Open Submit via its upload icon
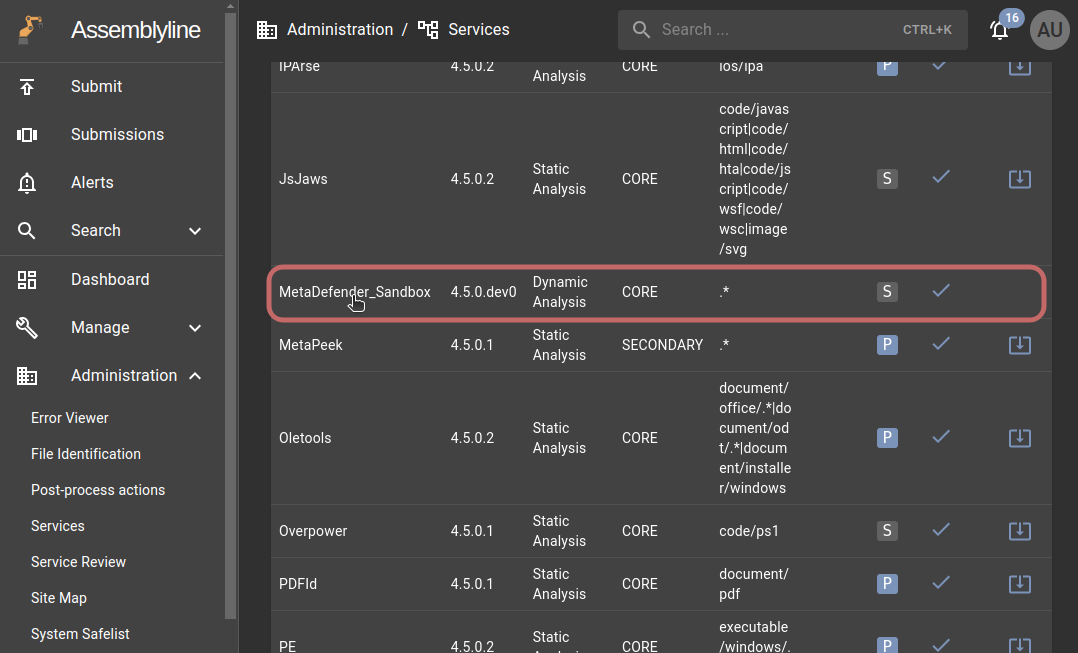 click(x=27, y=87)
